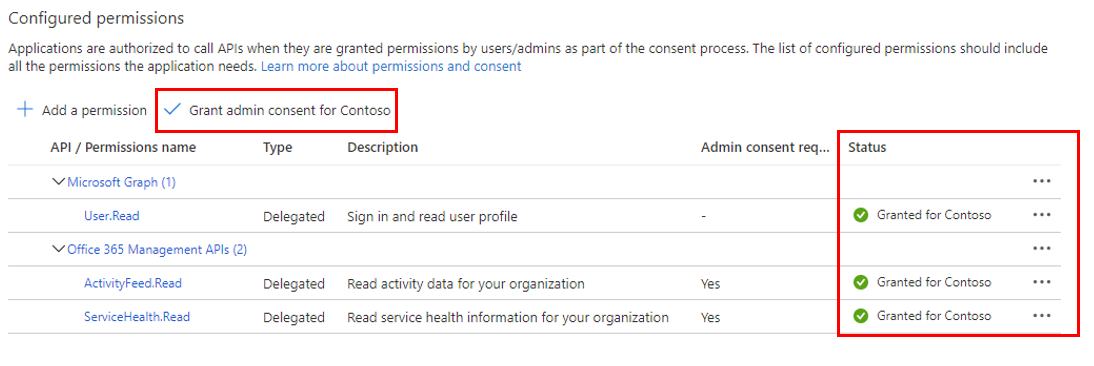Open Office 365 Management APIs (2) link
Viewport: 1094px width, 366px height.
(157, 250)
